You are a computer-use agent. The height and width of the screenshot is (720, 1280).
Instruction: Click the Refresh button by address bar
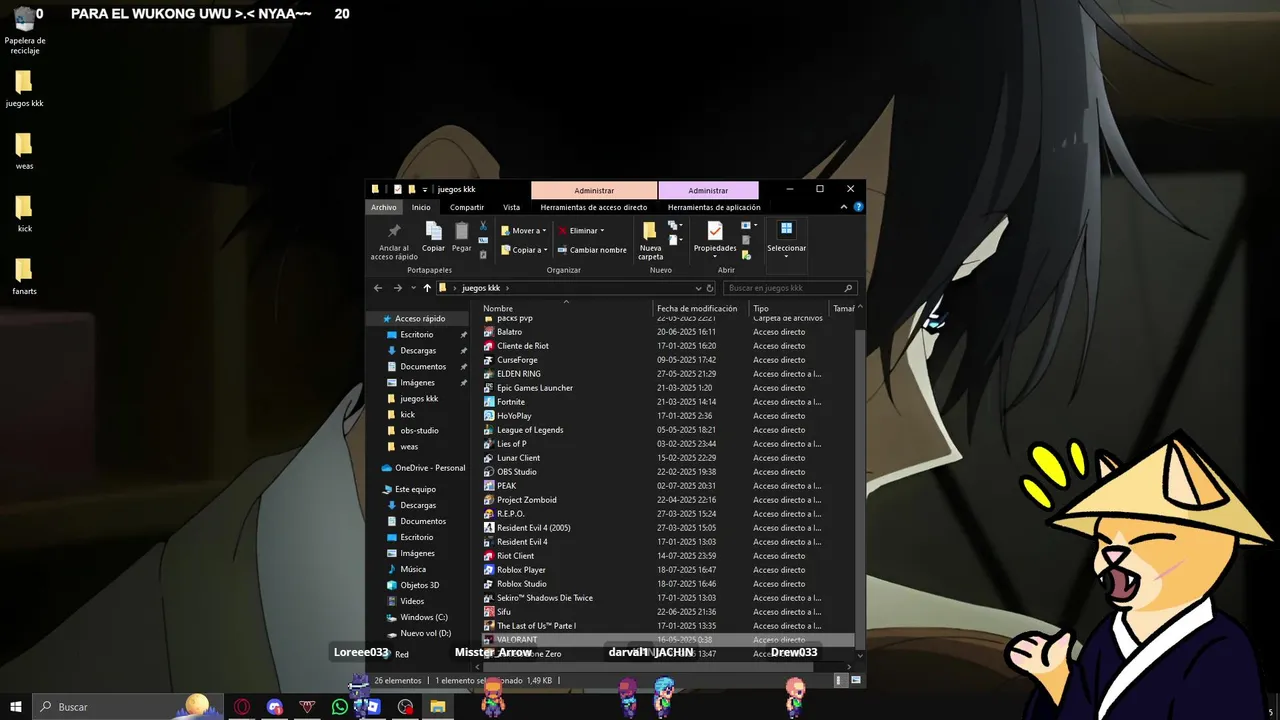coord(710,288)
